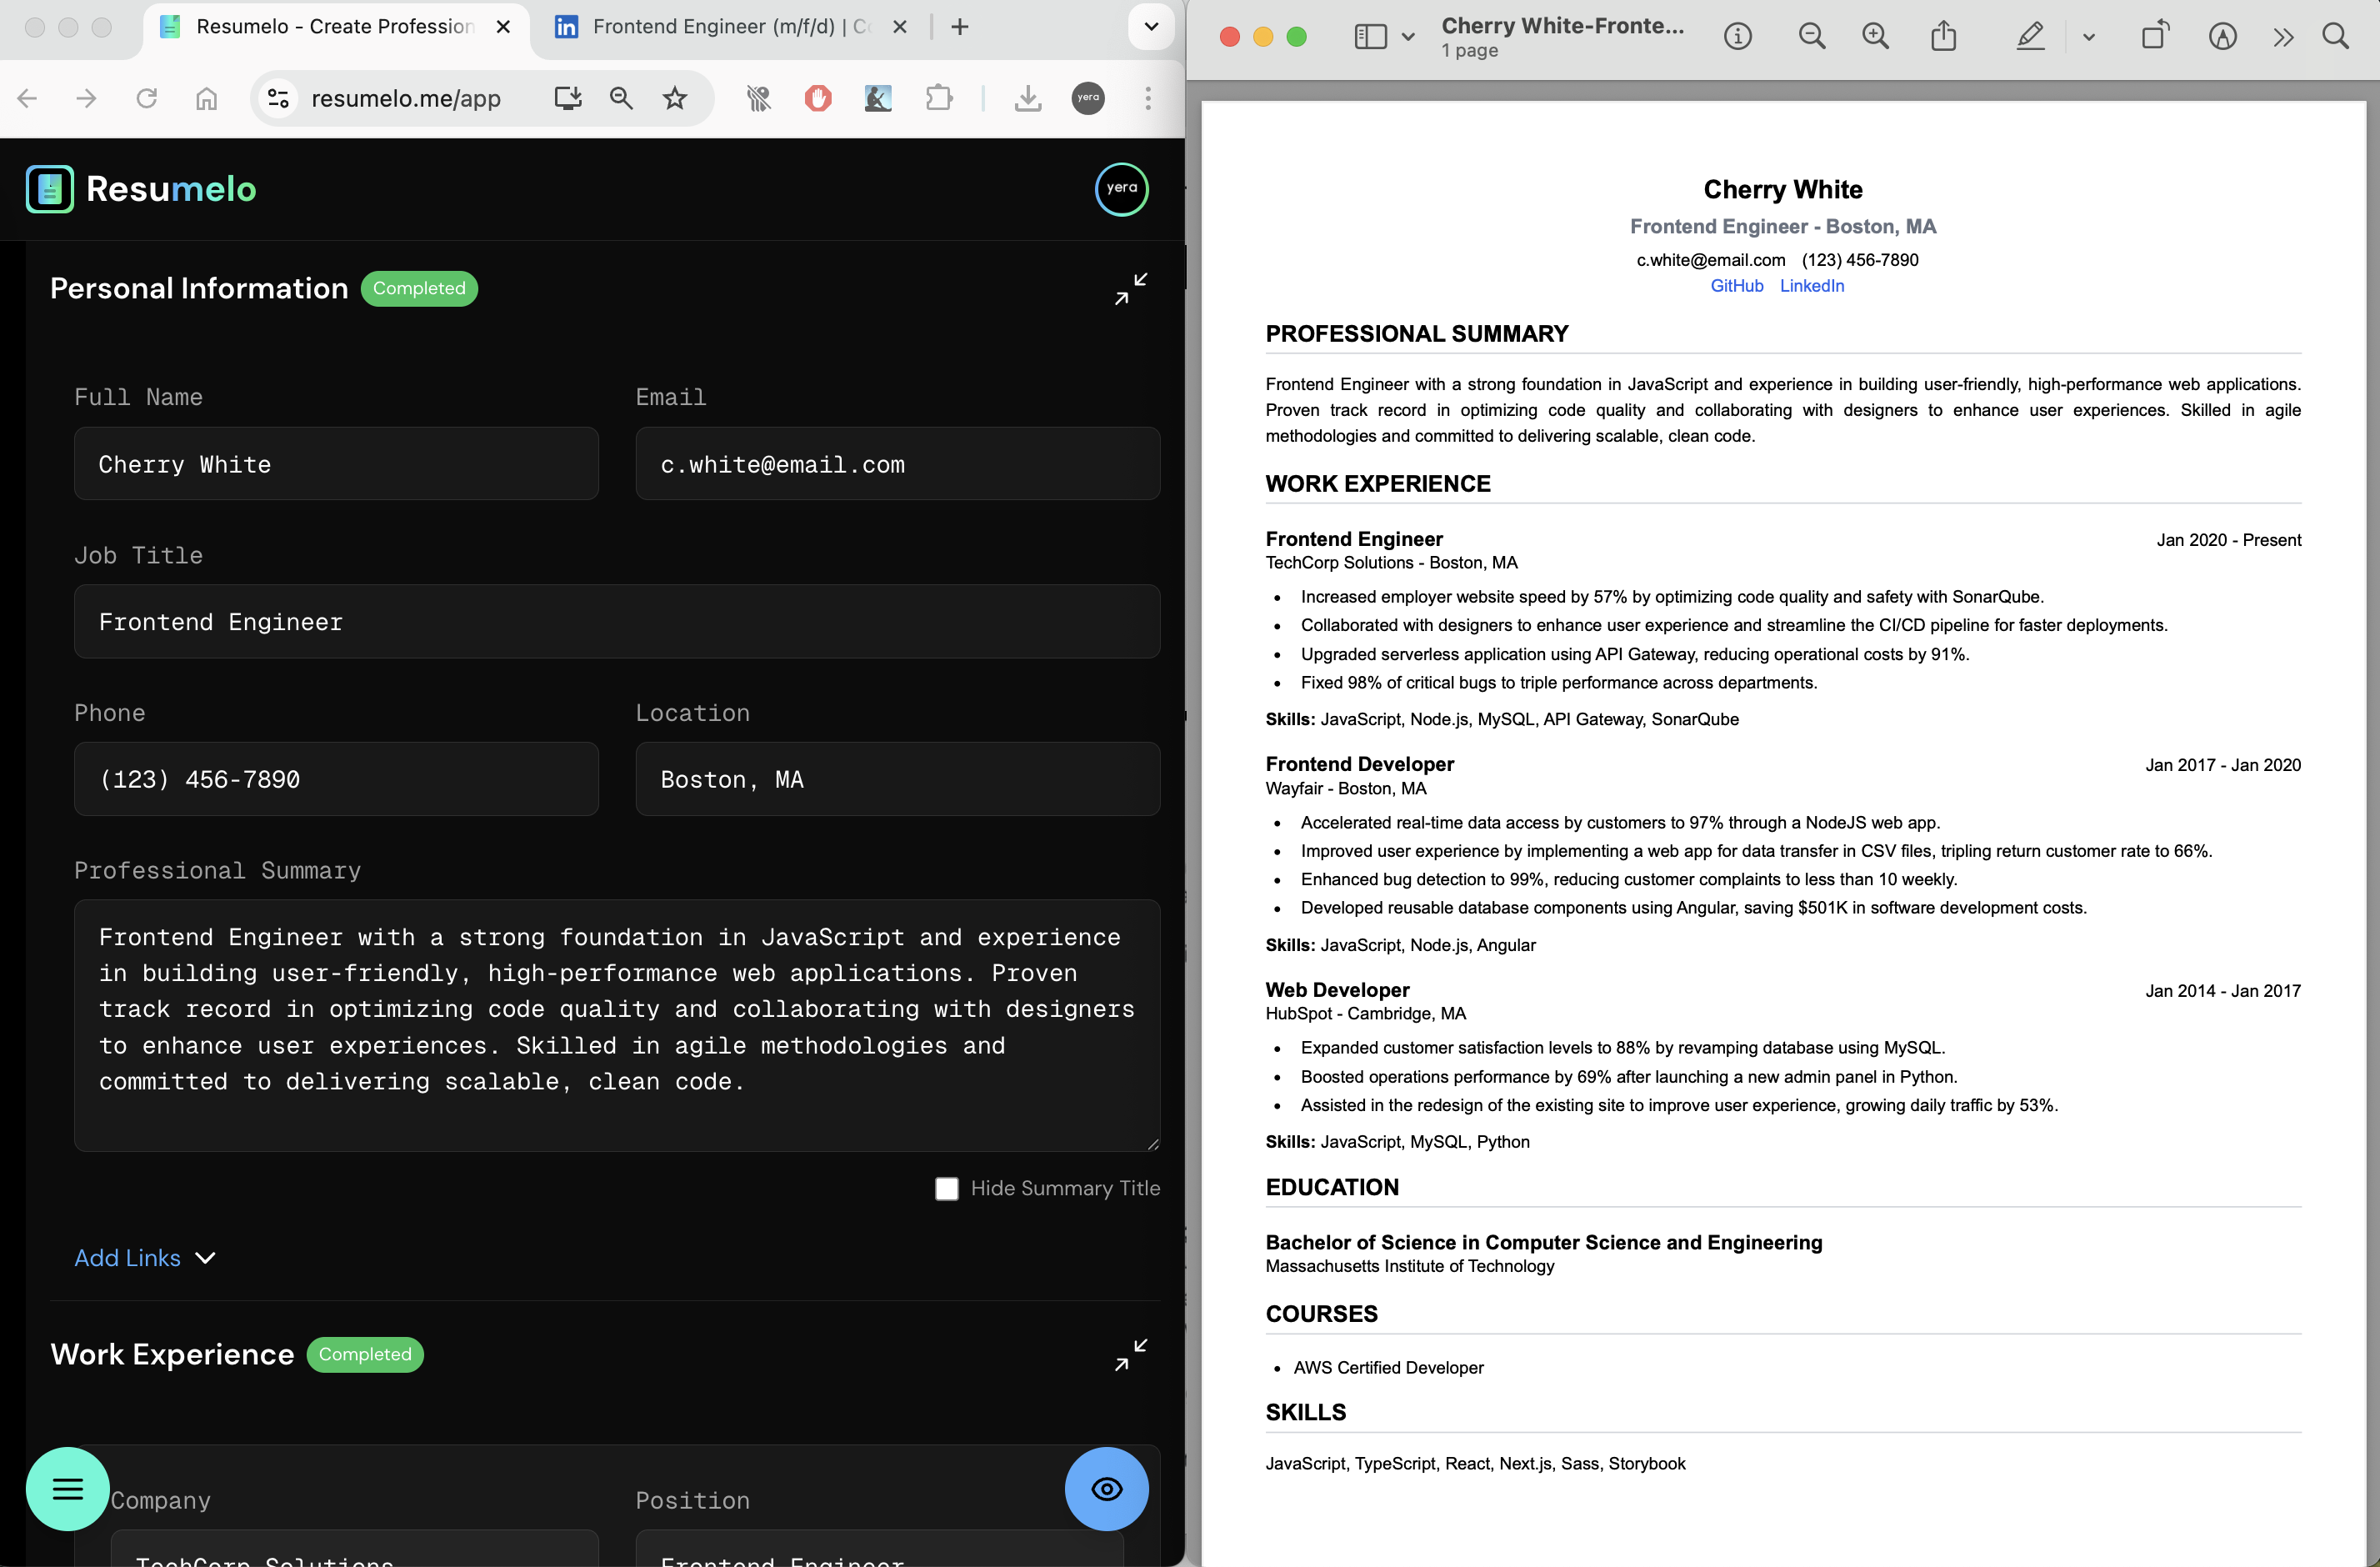Click the blue eye preview button

coord(1106,1488)
